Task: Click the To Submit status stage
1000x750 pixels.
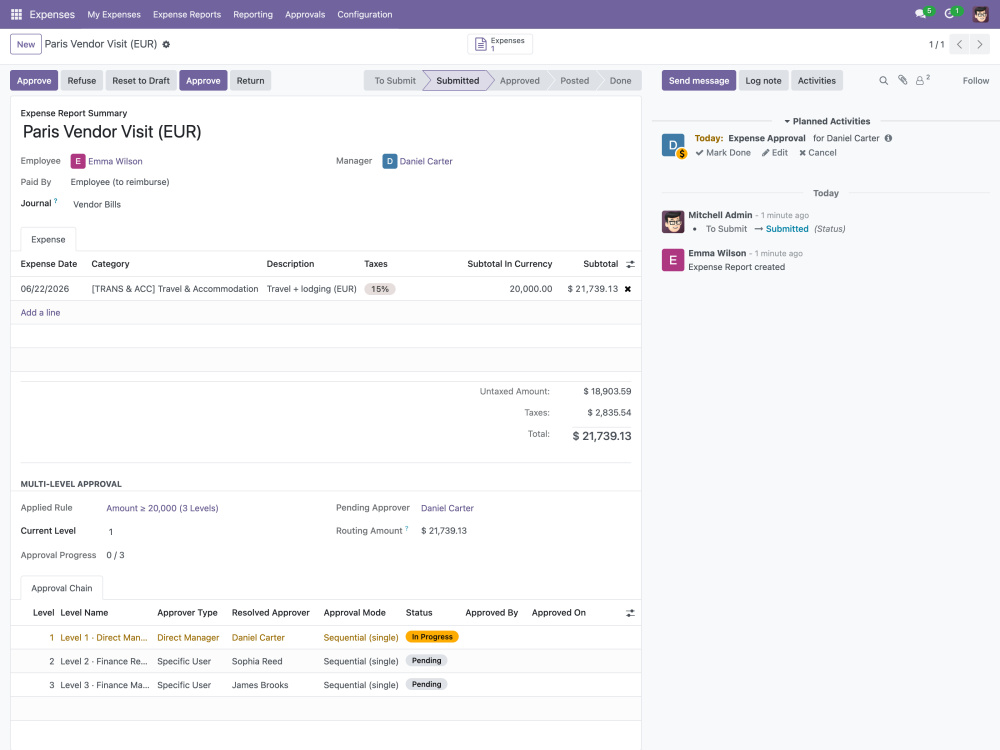Action: pyautogui.click(x=395, y=81)
